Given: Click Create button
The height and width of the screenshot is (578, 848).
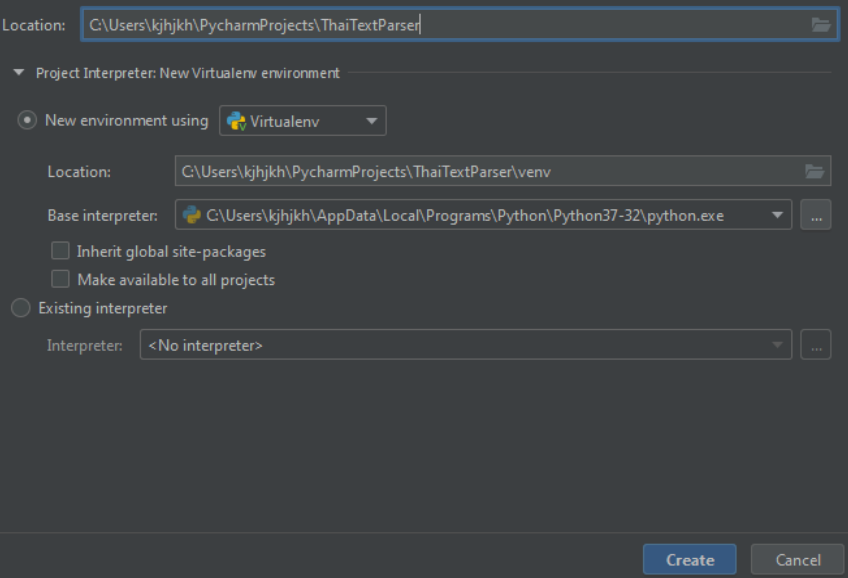Looking at the screenshot, I should point(690,560).
